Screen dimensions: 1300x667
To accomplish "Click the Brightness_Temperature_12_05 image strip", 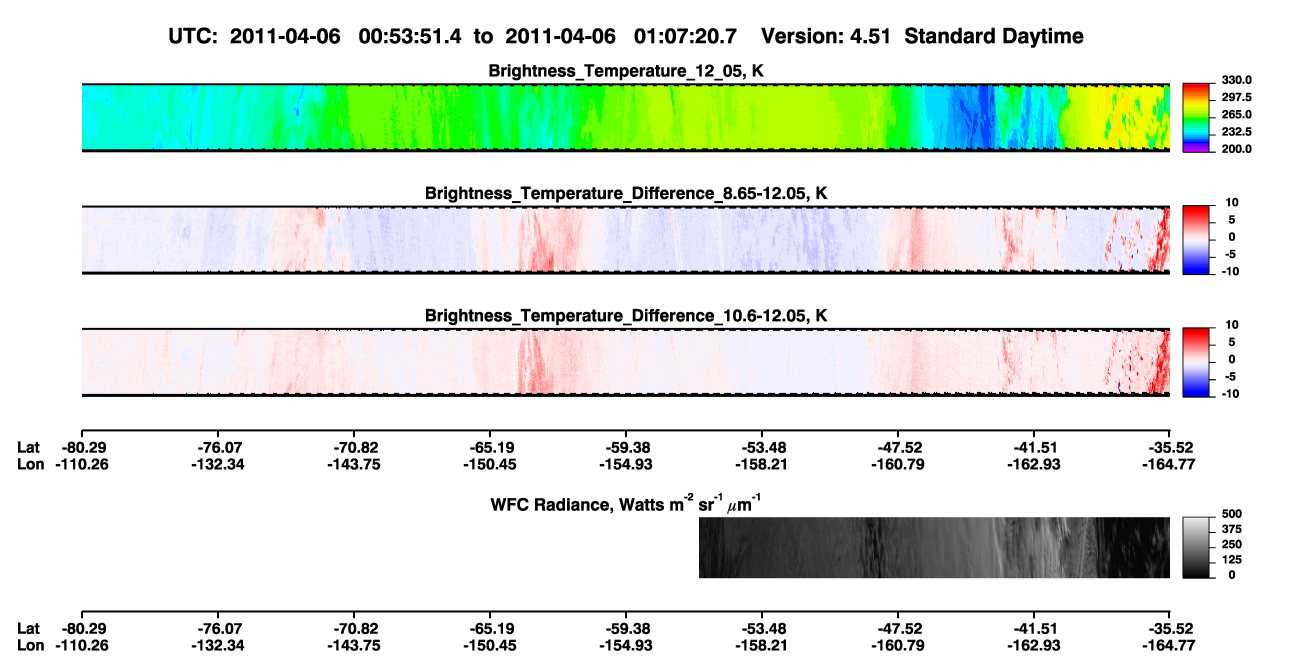I will click(625, 117).
